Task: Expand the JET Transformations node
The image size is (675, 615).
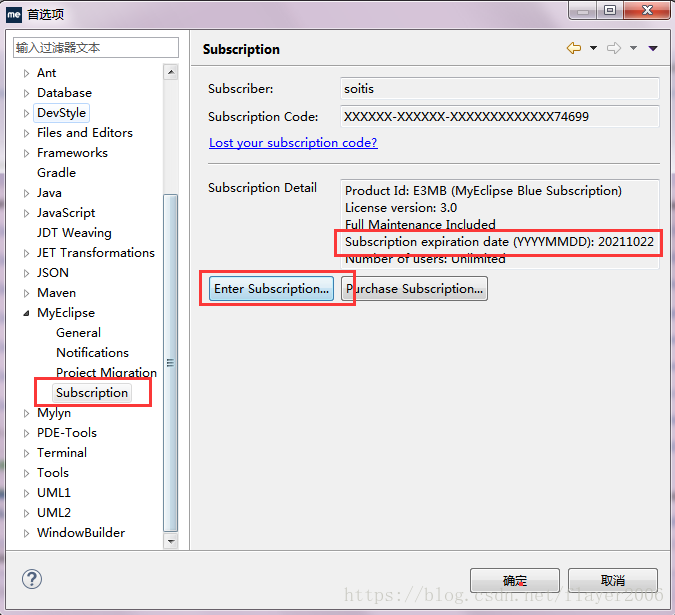Action: (26, 253)
